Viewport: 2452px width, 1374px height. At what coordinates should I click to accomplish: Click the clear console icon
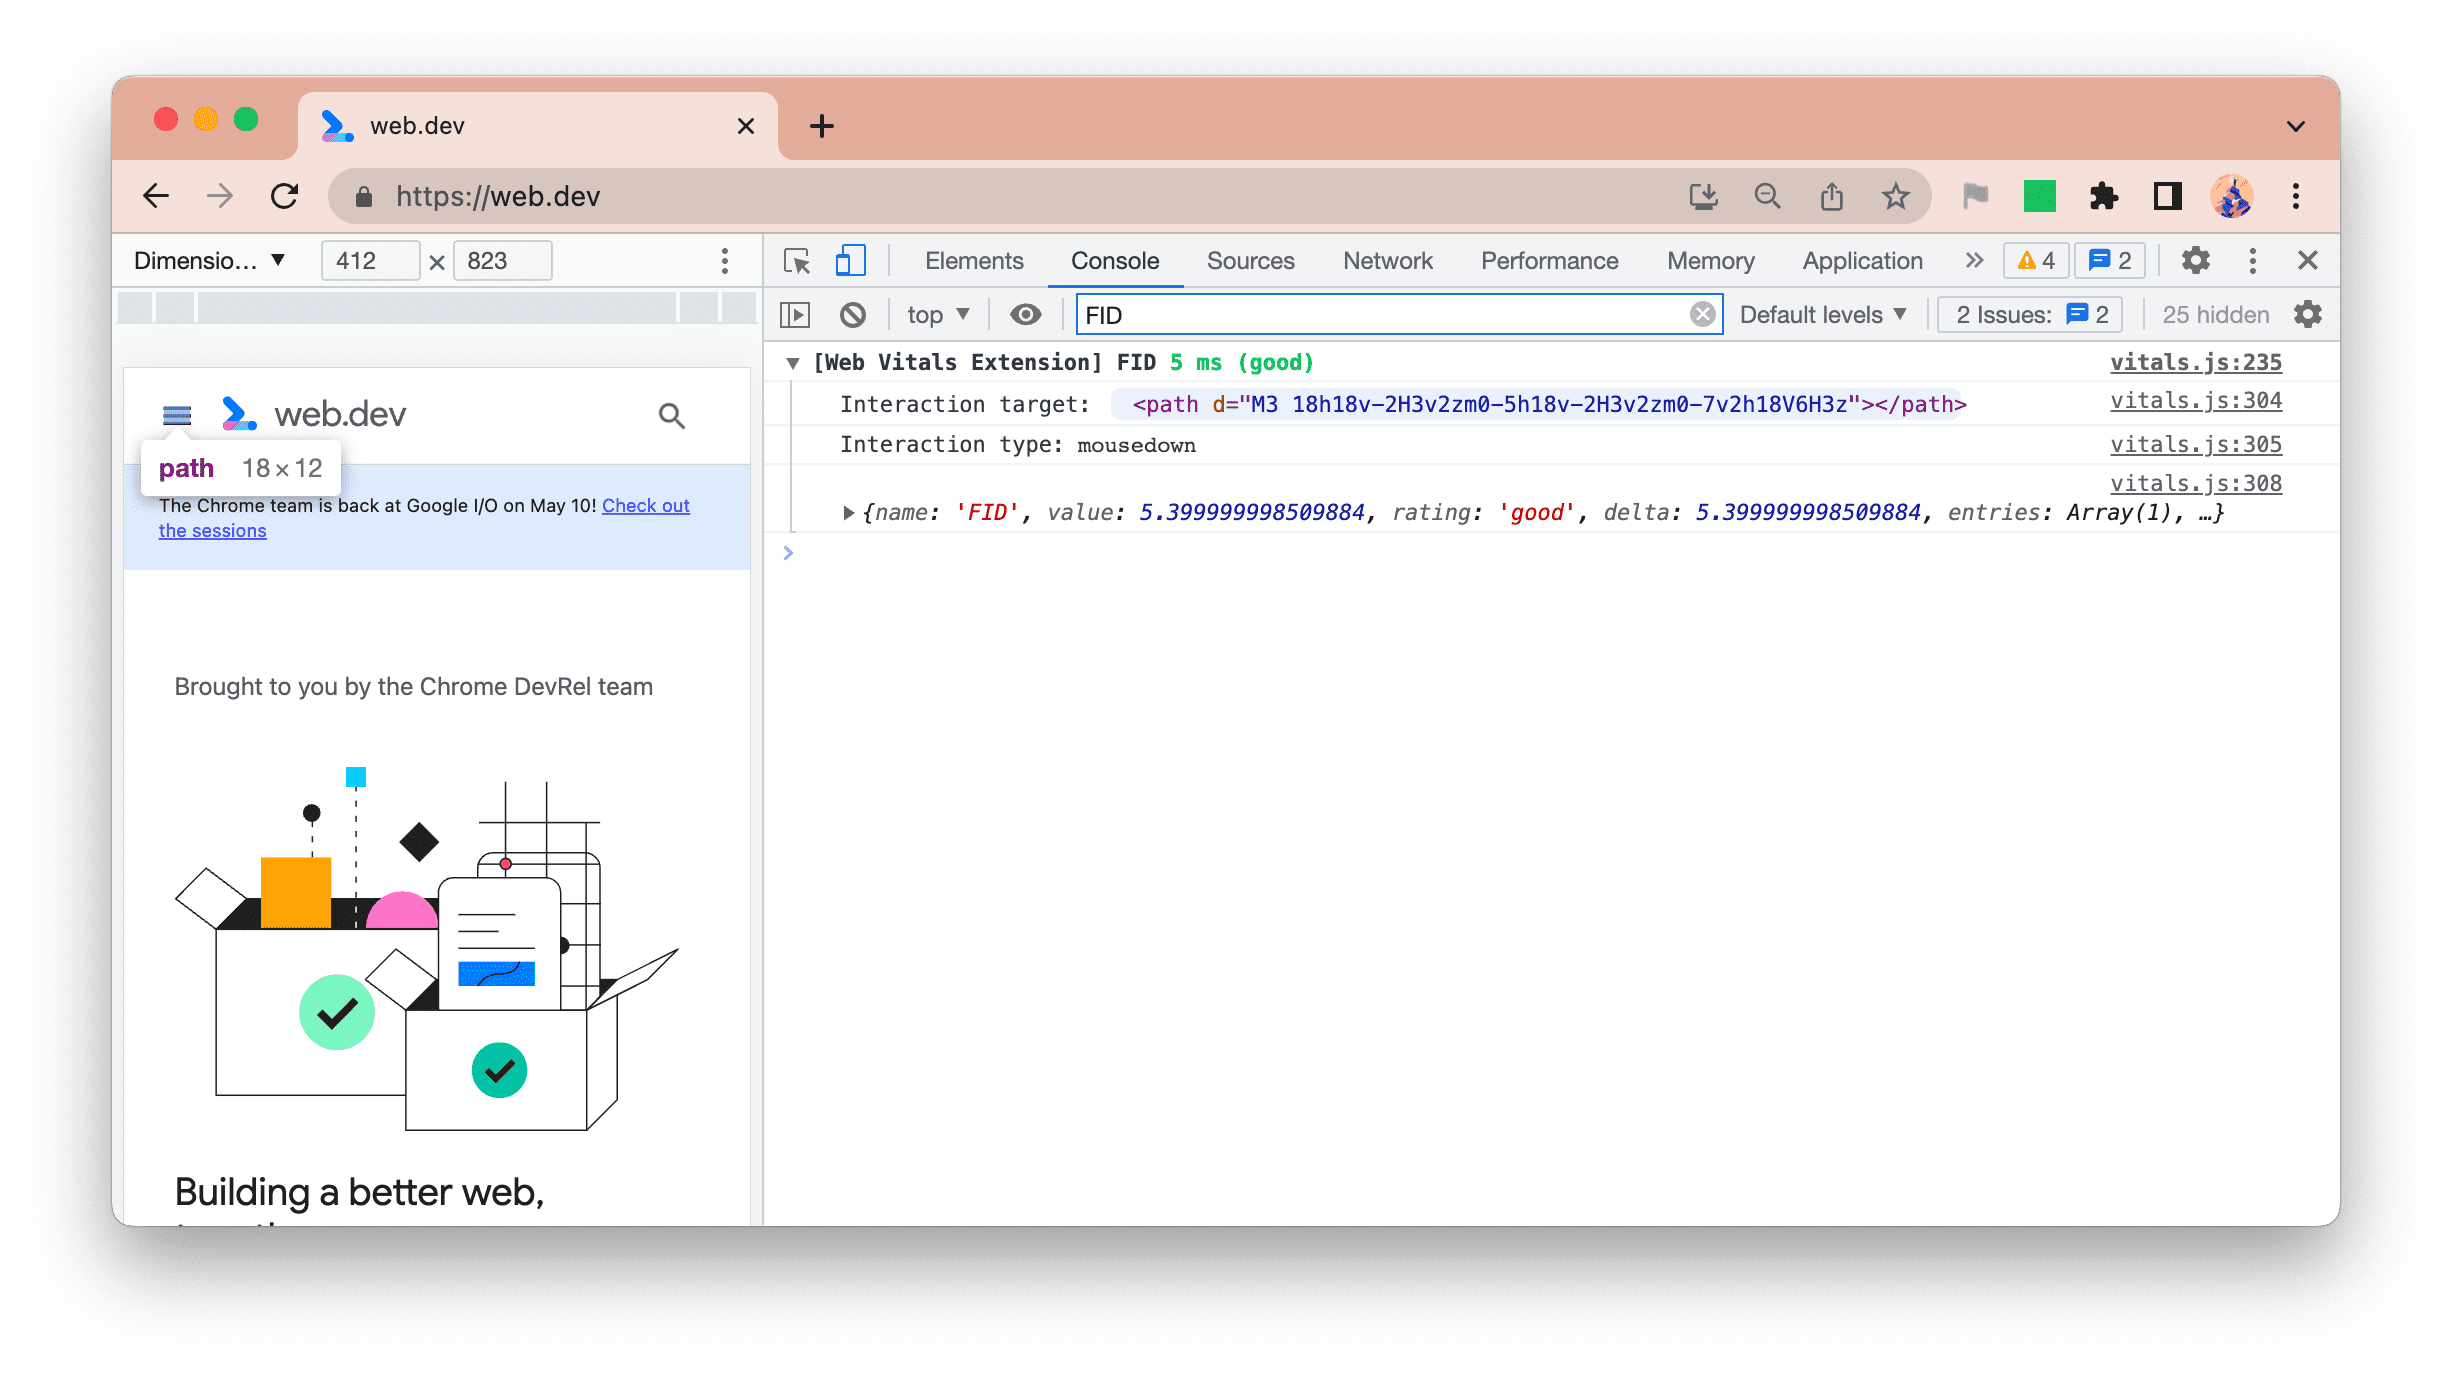point(857,313)
